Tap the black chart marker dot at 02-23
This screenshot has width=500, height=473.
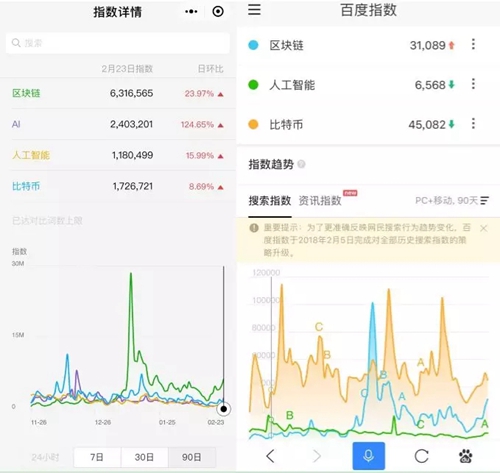[224, 409]
